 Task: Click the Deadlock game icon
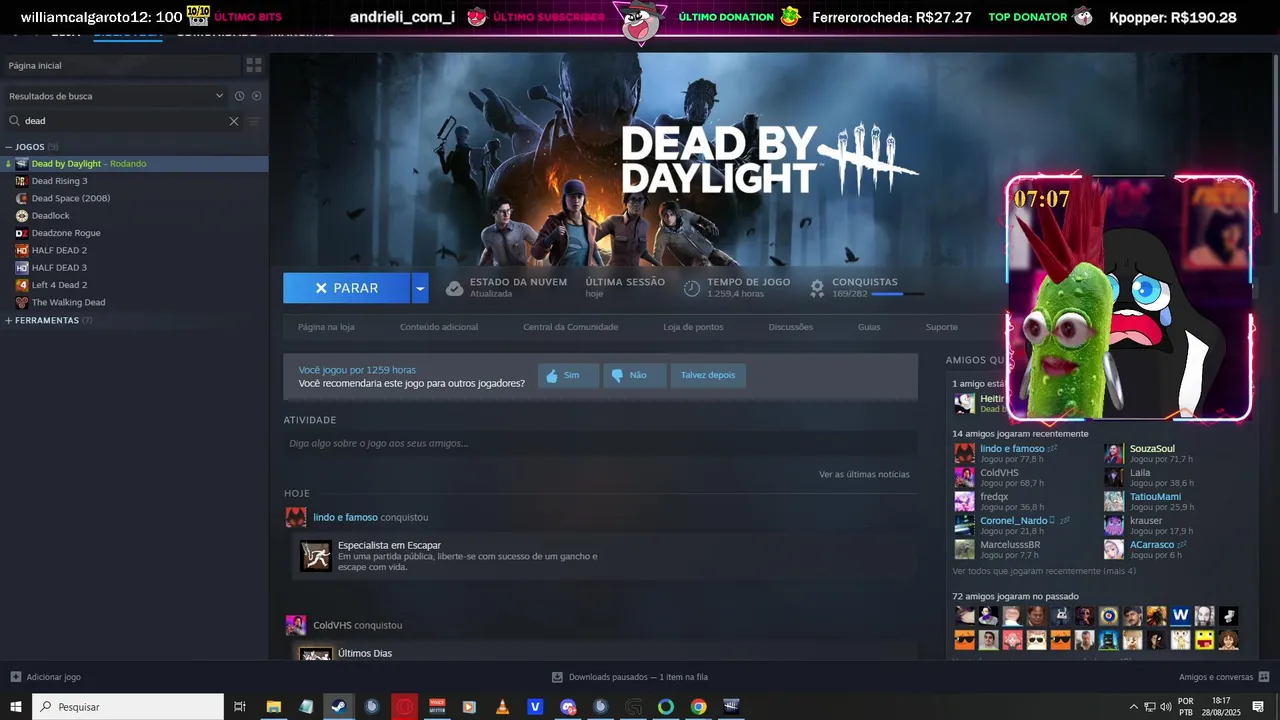(22, 215)
